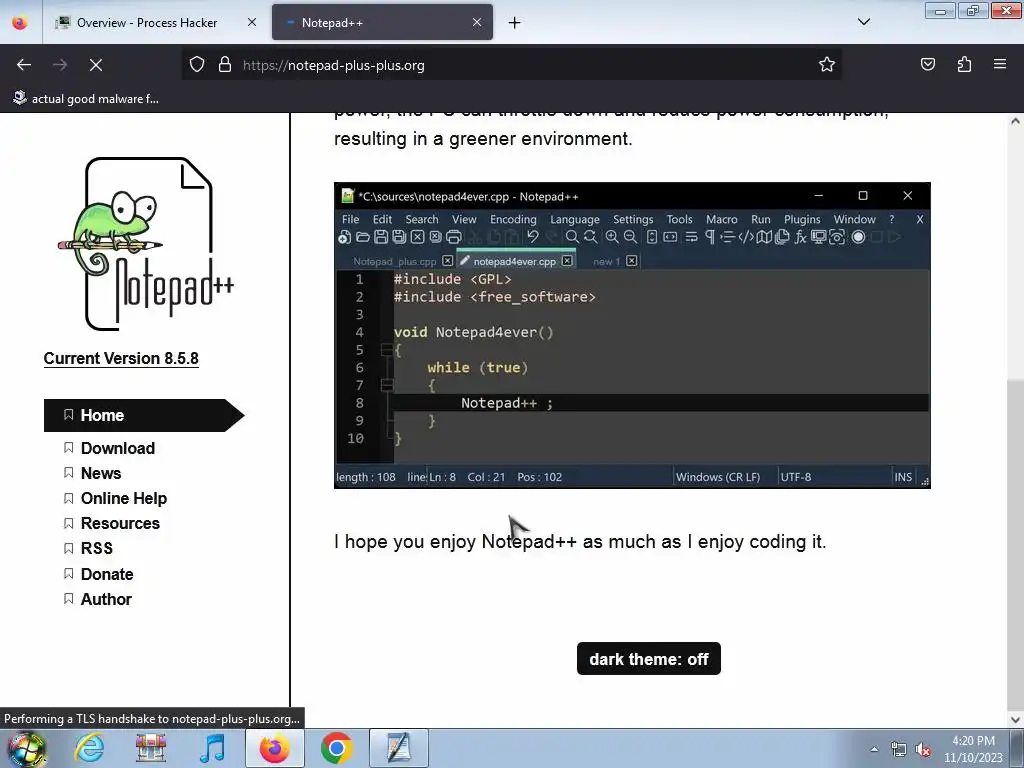Open the music note app on taskbar

(212, 748)
